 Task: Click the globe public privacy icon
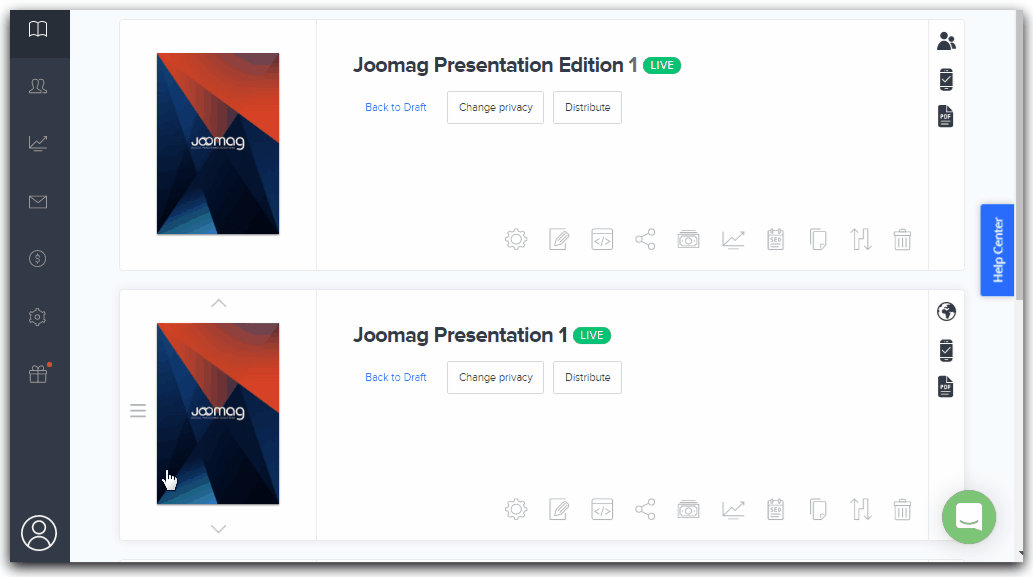[x=946, y=311]
